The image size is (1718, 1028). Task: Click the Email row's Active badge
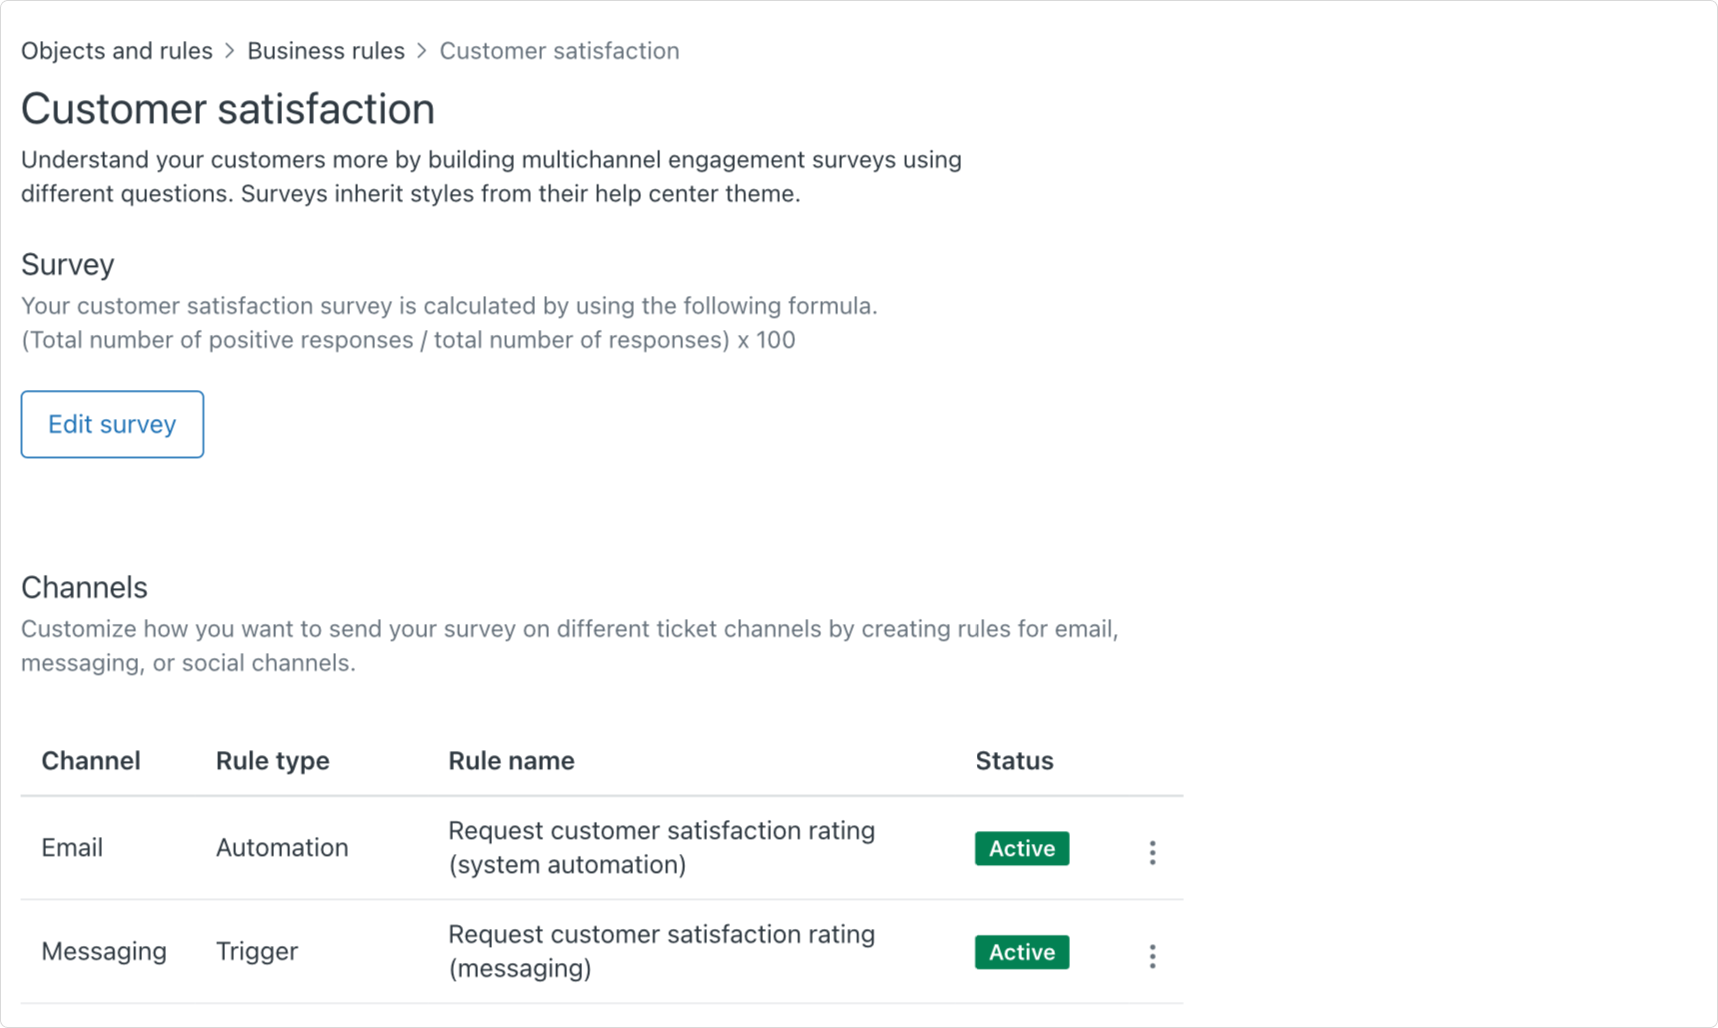[x=1021, y=848]
